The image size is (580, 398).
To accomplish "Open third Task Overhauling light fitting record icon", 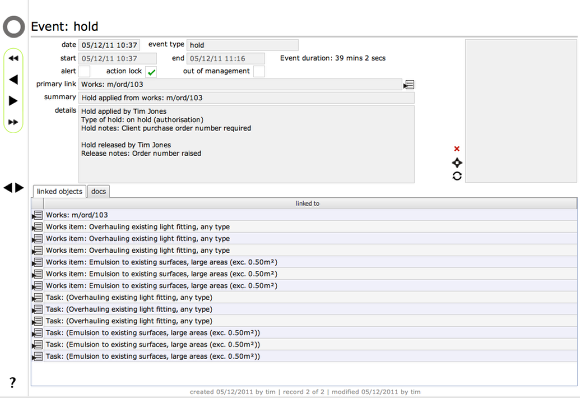I will (x=37, y=321).
